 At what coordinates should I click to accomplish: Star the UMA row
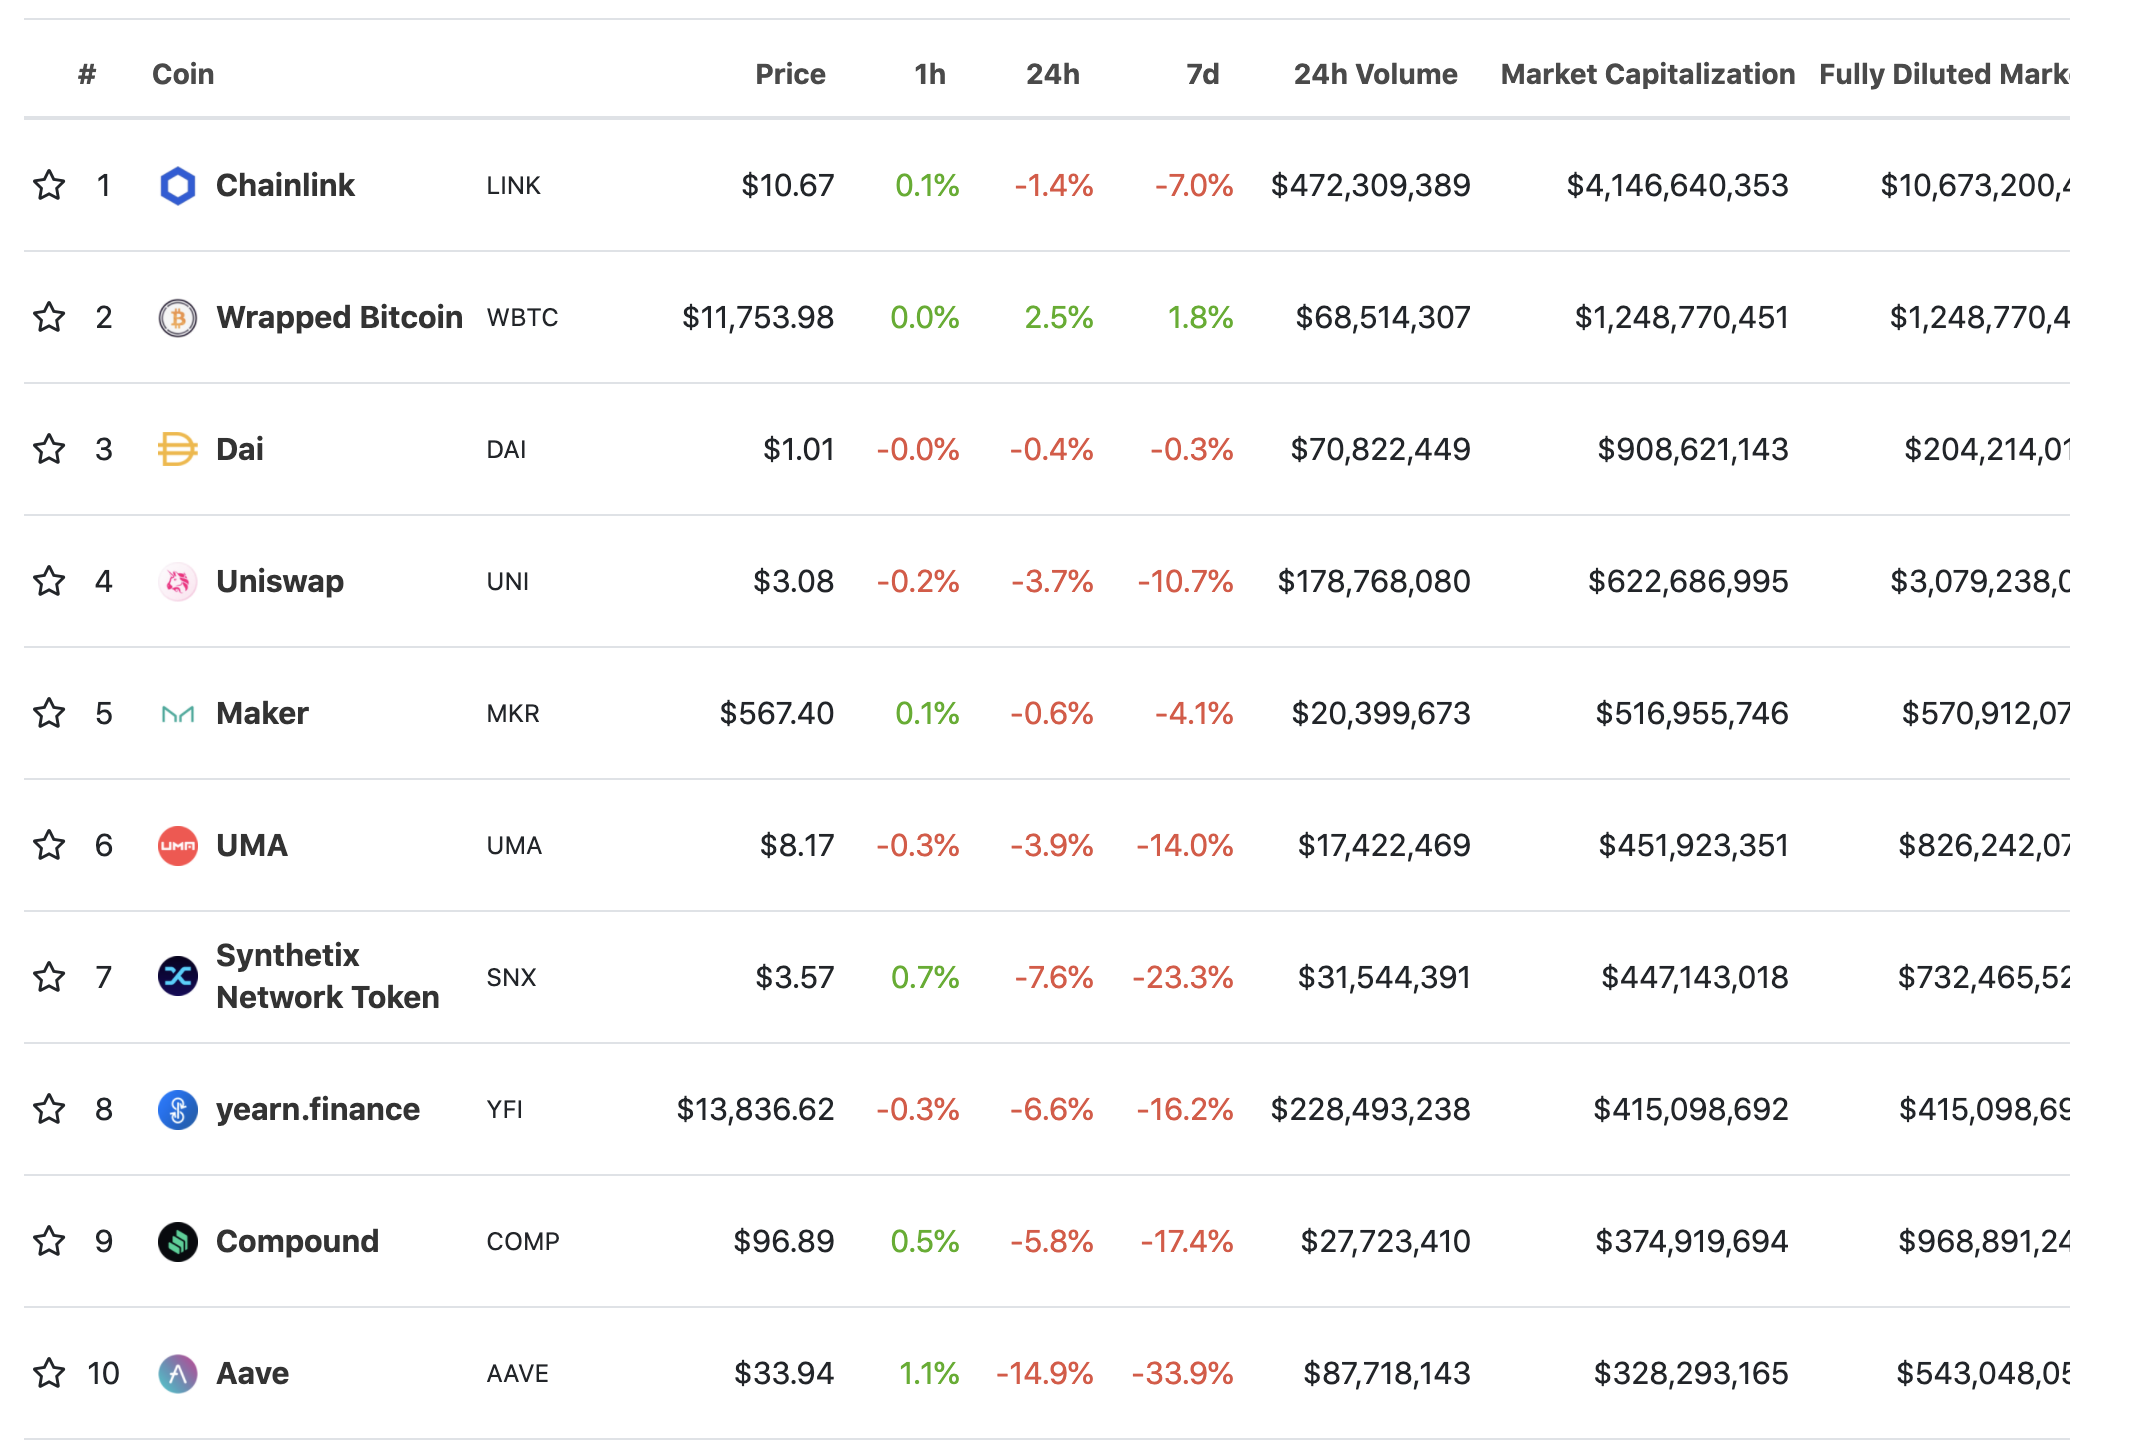[x=49, y=845]
